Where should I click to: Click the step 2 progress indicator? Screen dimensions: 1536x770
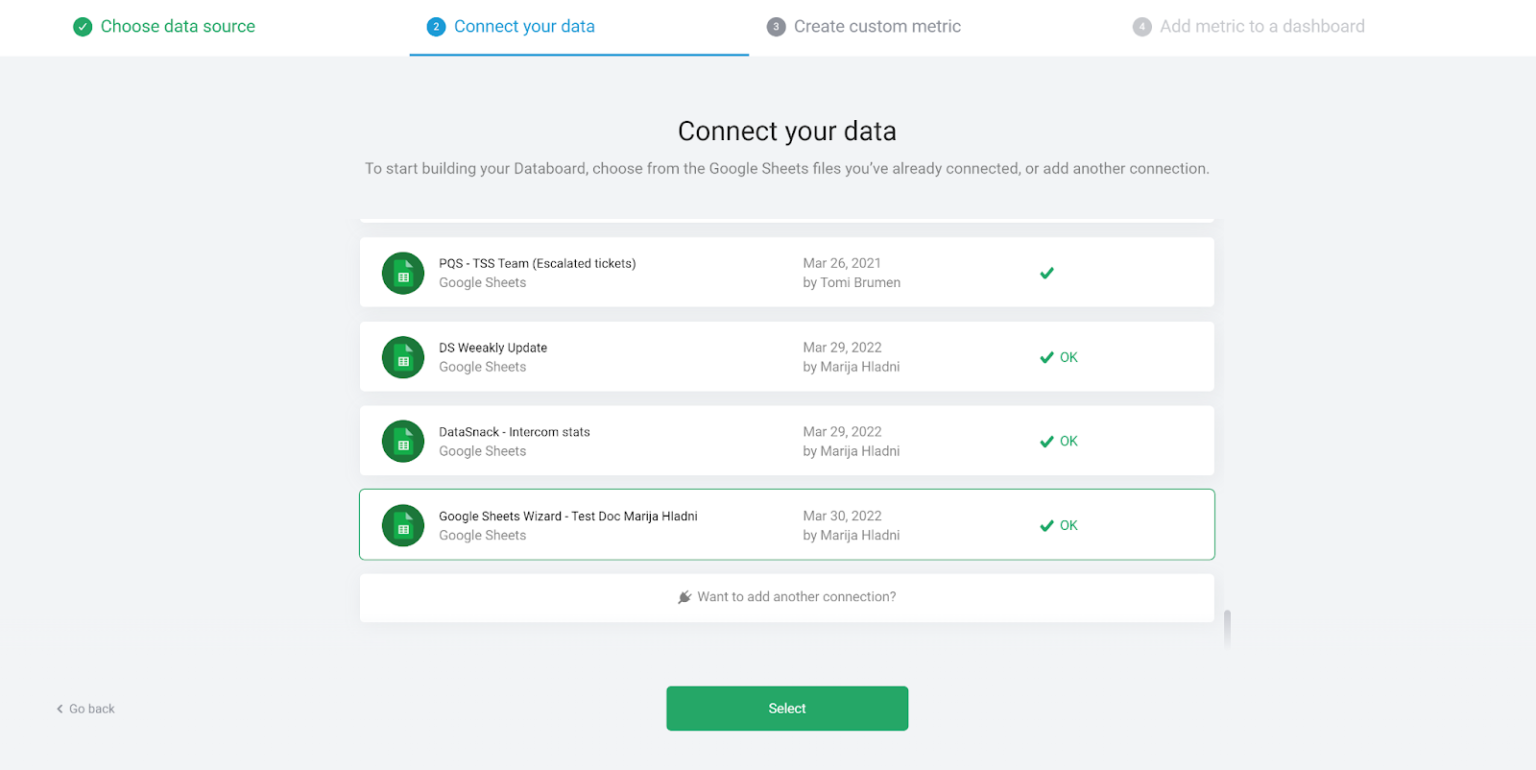tap(436, 26)
